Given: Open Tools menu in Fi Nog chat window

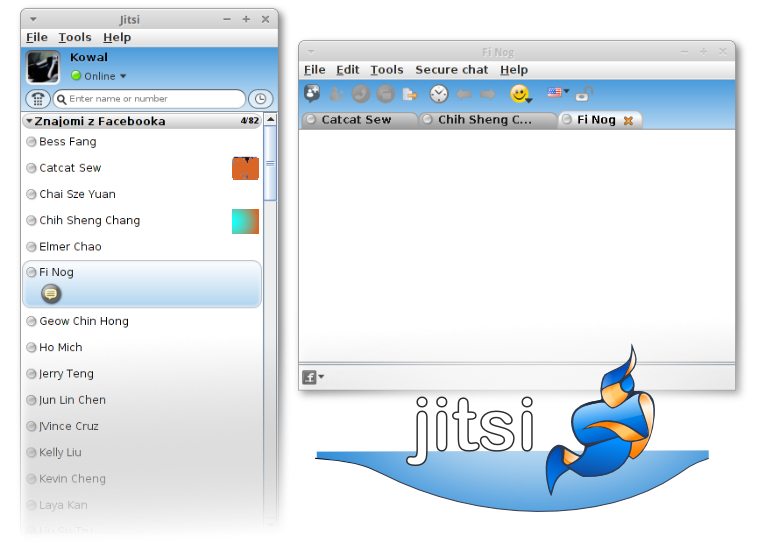Looking at the screenshot, I should [x=387, y=70].
